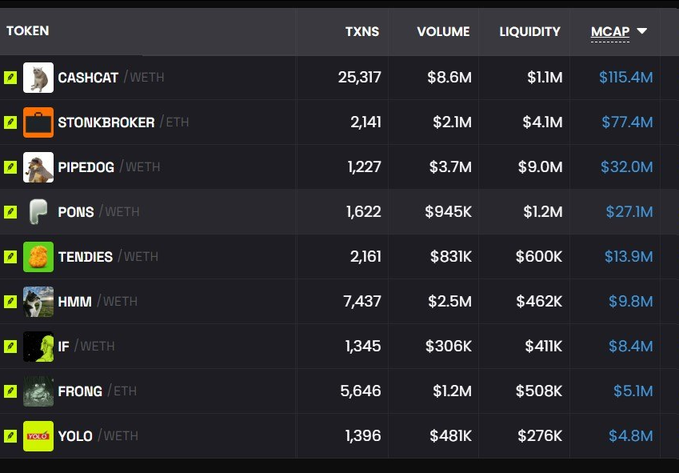Click the green leaf badge beside YOLO
Image resolution: width=679 pixels, height=473 pixels.
pyautogui.click(x=10, y=436)
